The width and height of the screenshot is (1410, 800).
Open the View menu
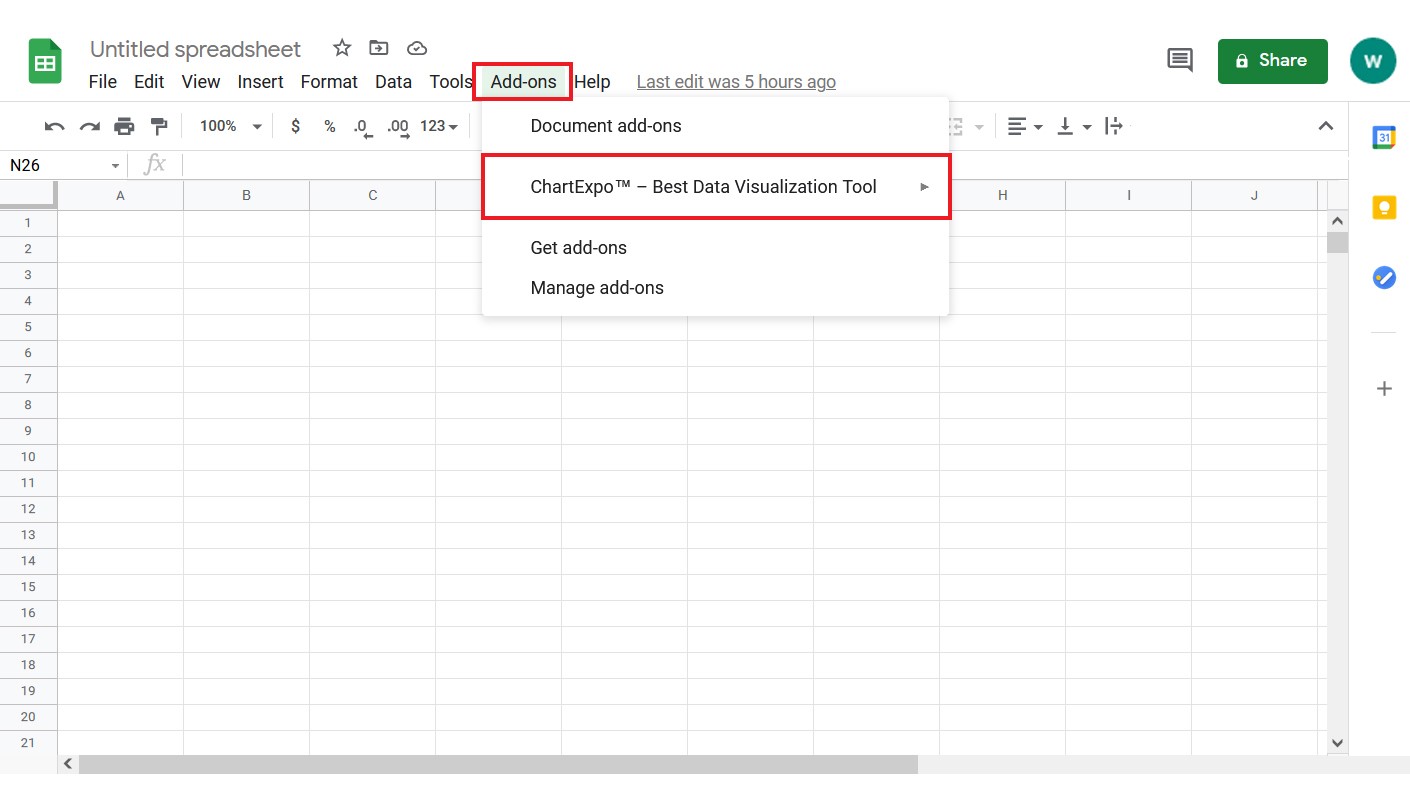[201, 82]
